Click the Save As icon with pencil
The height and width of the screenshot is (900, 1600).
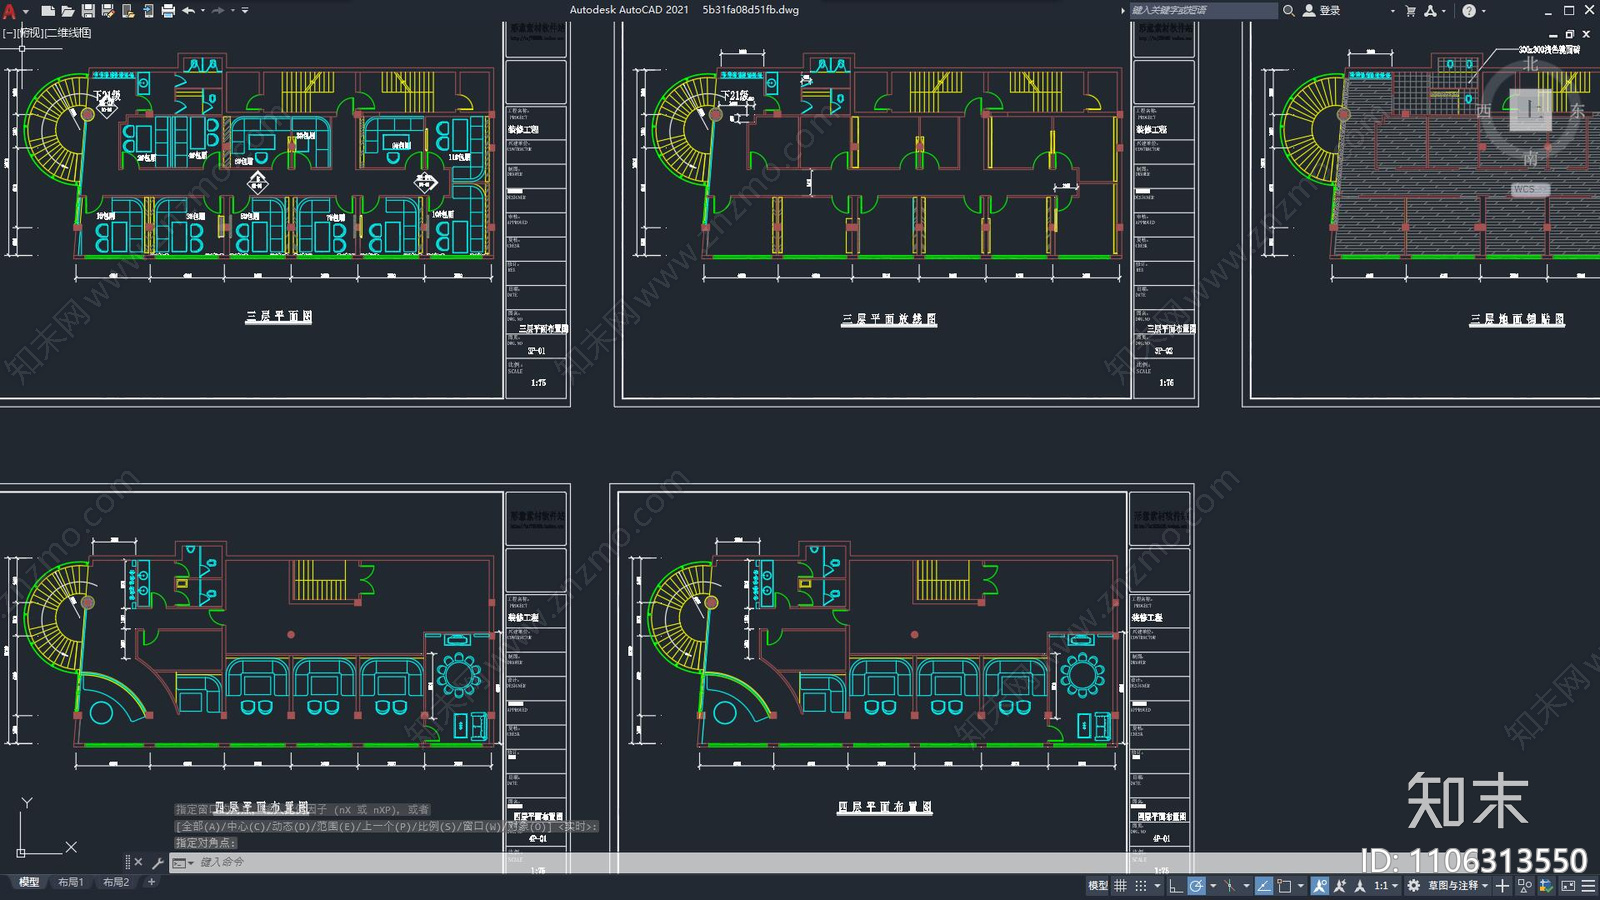coord(107,10)
